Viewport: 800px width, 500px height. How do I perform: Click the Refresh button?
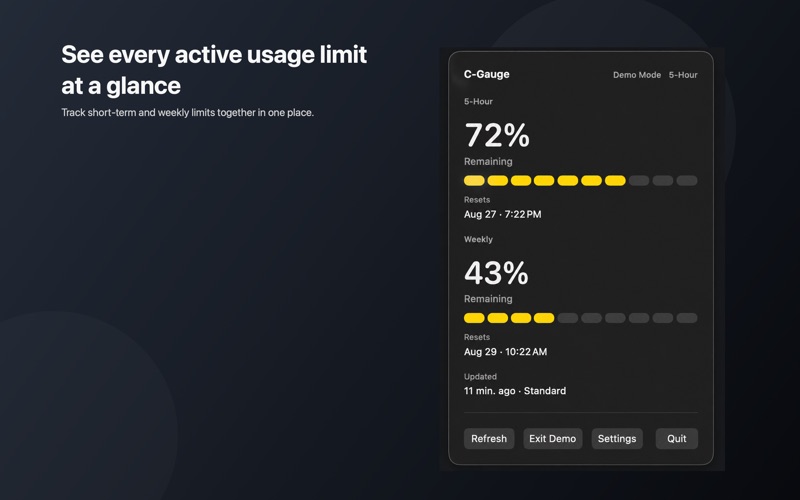pyautogui.click(x=489, y=439)
